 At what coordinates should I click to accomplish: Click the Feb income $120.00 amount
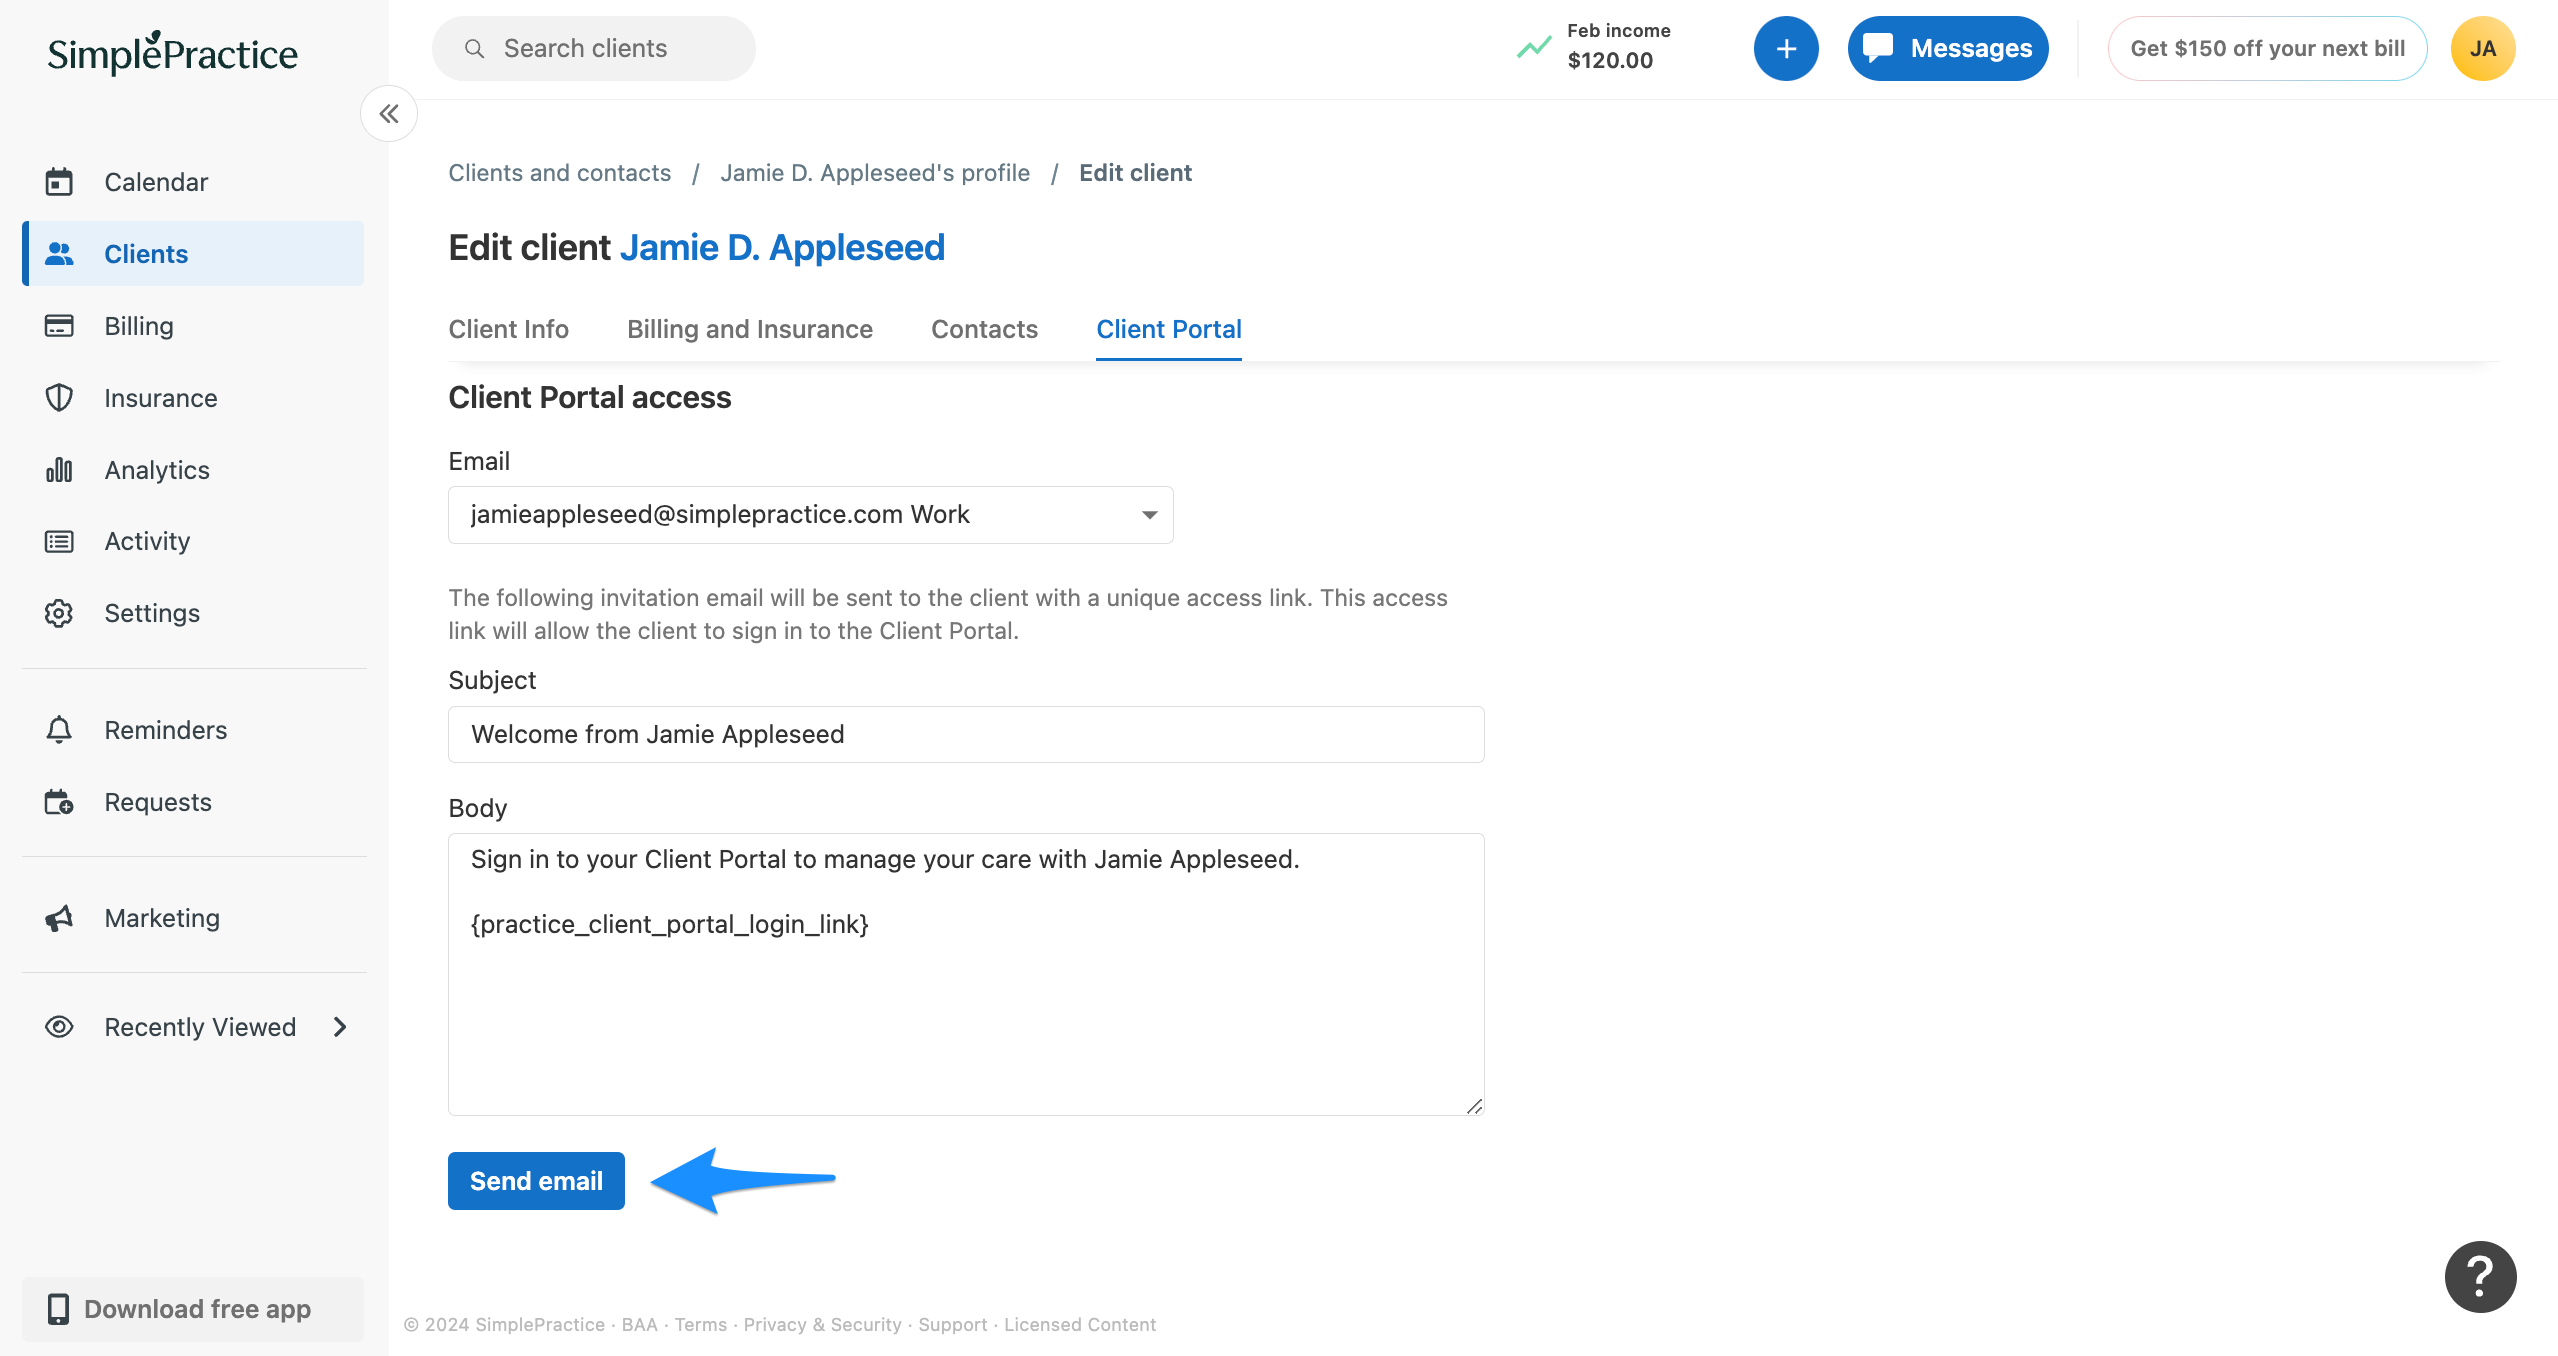pyautogui.click(x=1610, y=60)
